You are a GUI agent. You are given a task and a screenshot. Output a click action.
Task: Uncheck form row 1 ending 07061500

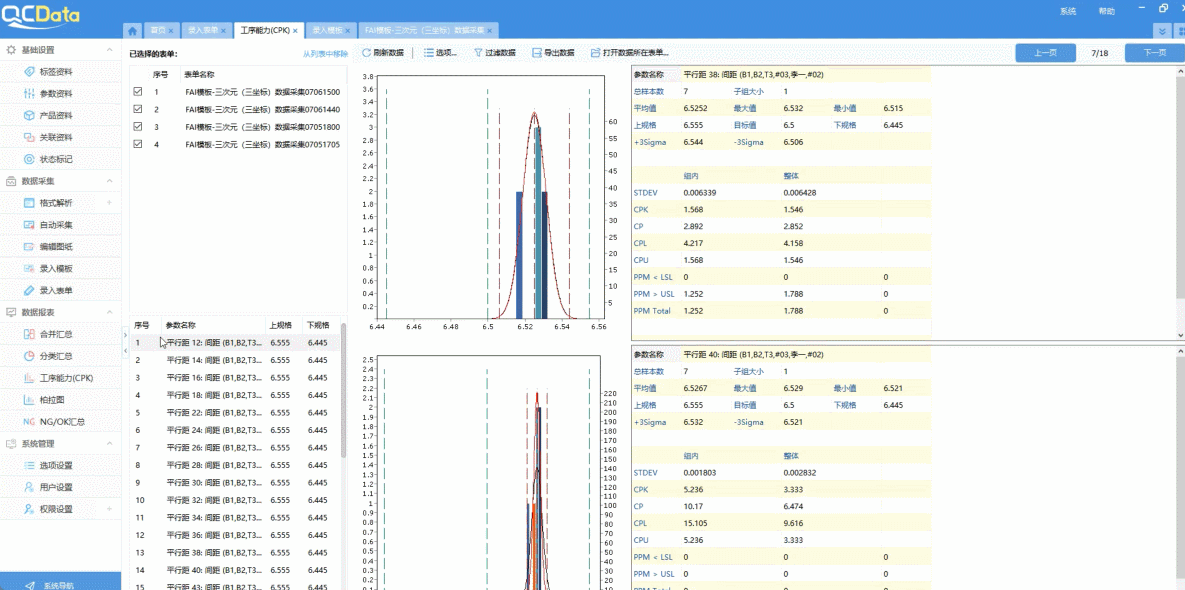point(138,92)
